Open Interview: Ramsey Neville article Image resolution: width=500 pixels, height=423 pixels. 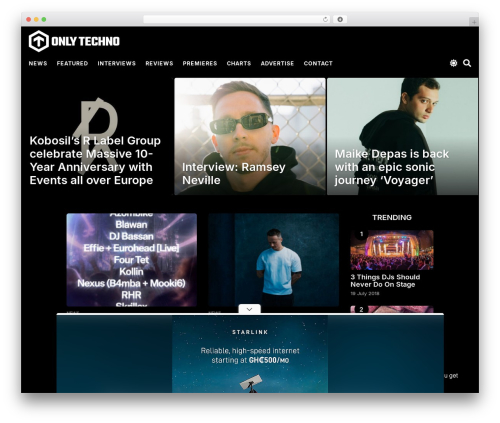[x=234, y=173]
